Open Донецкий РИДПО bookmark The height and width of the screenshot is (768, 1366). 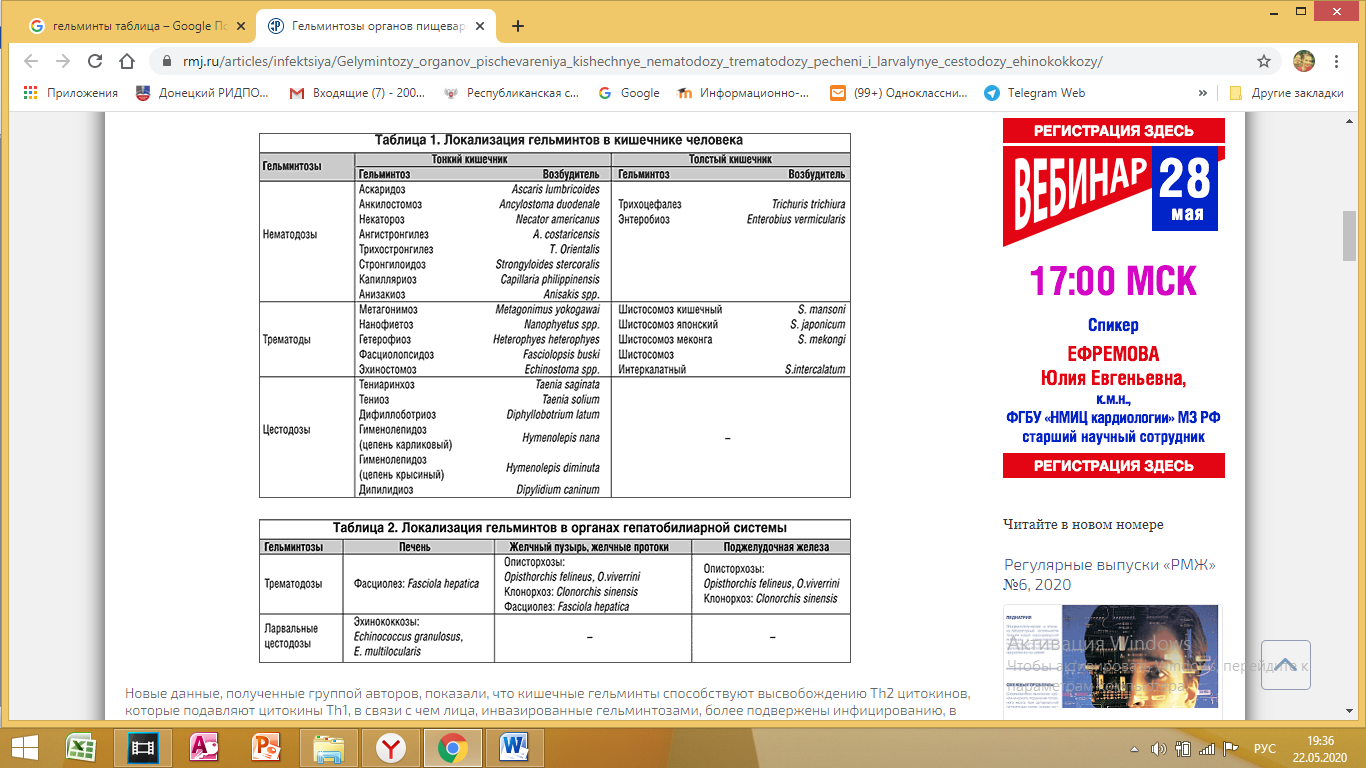(202, 93)
